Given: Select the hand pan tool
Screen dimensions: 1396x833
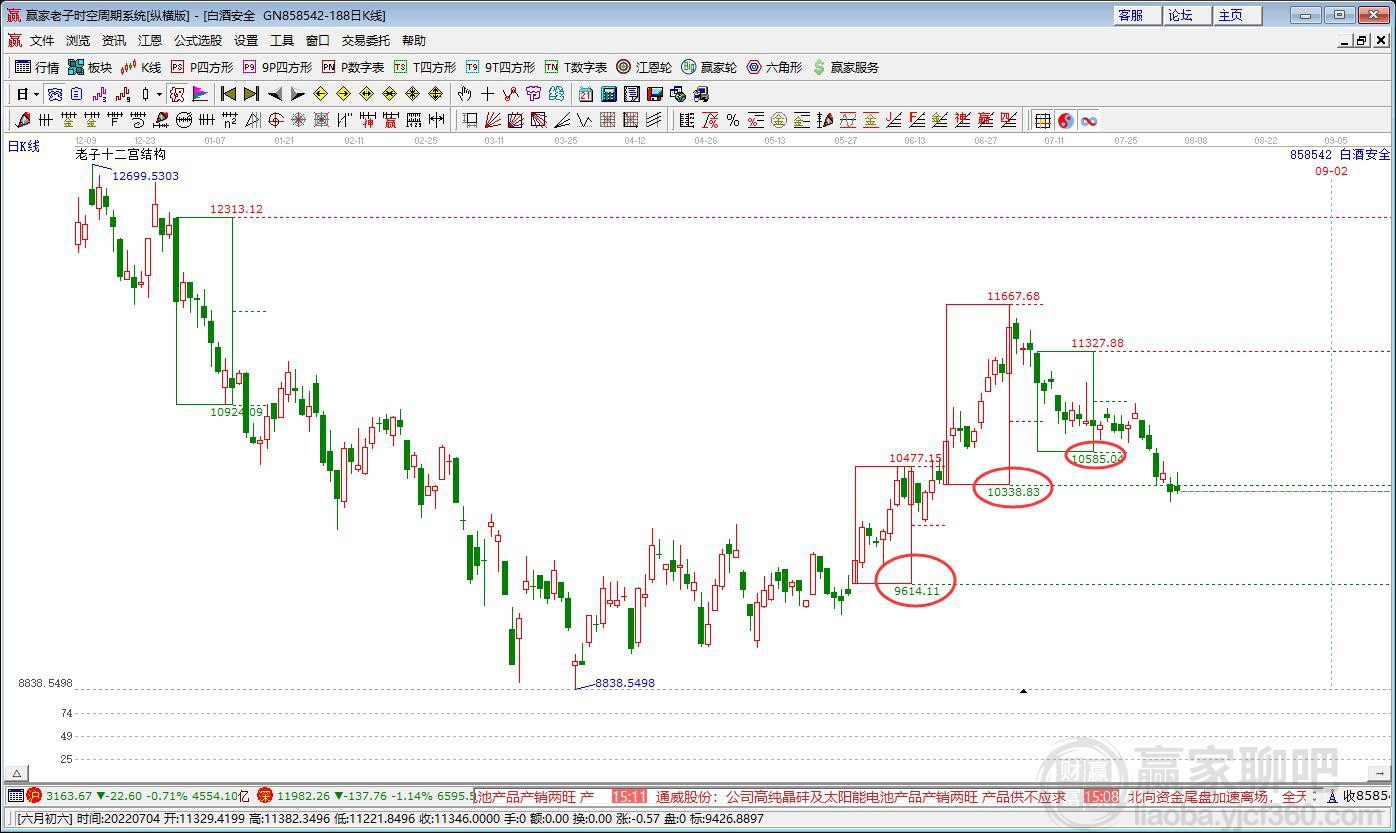Looking at the screenshot, I should (465, 94).
